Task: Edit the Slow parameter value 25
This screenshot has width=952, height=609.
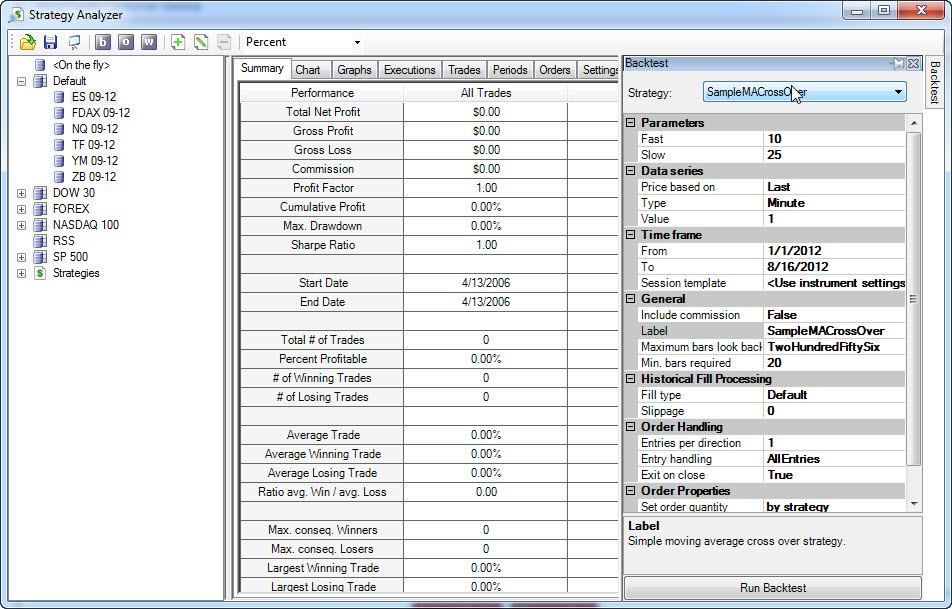Action: [x=834, y=155]
